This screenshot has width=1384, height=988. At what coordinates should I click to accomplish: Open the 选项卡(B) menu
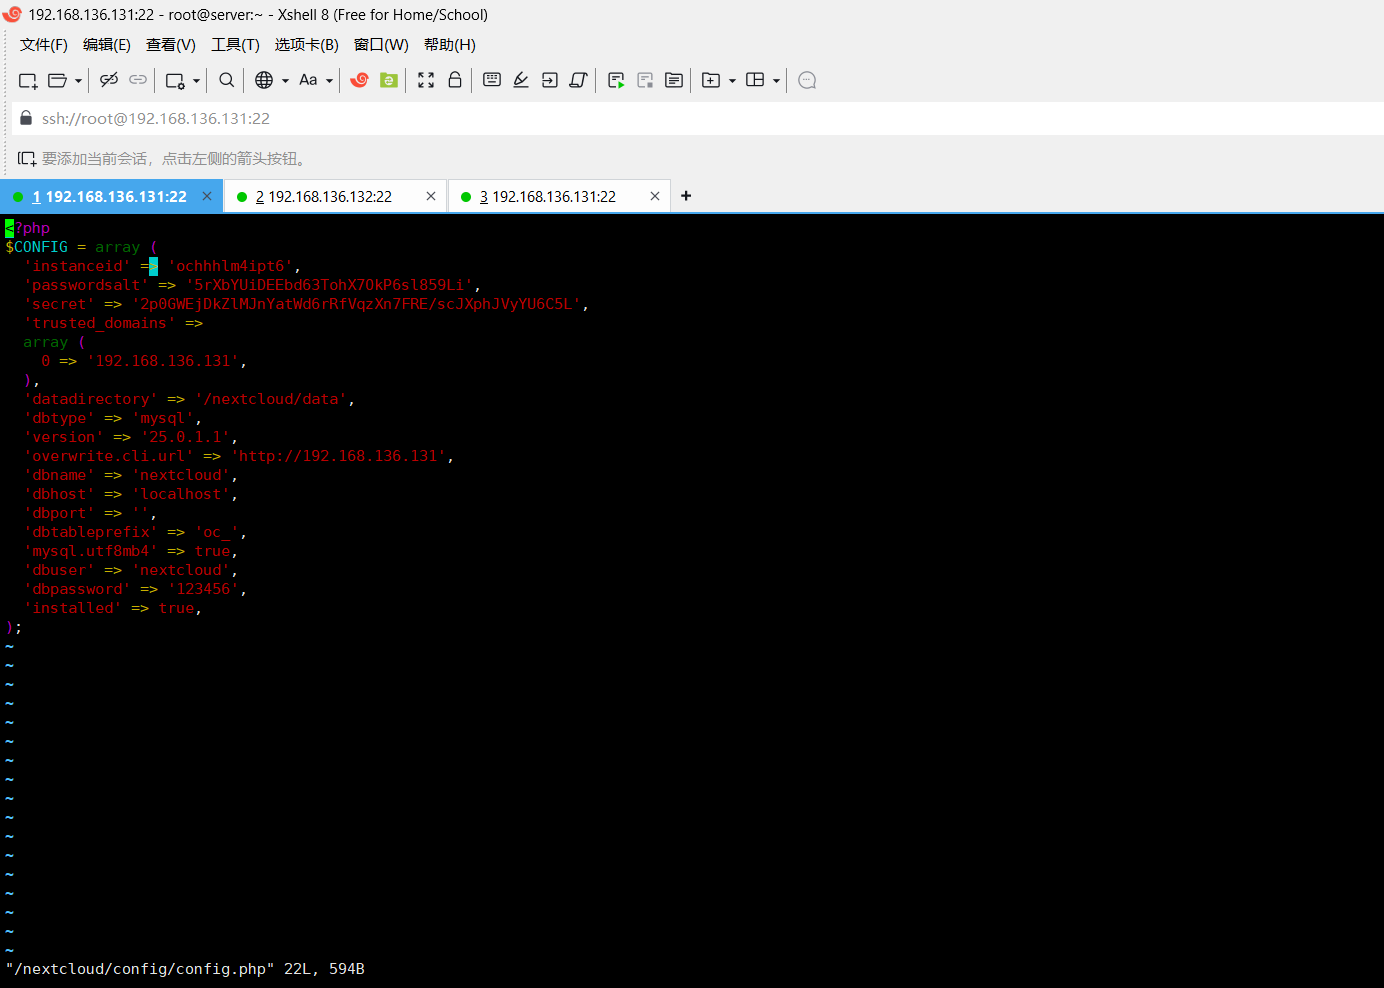click(x=307, y=45)
